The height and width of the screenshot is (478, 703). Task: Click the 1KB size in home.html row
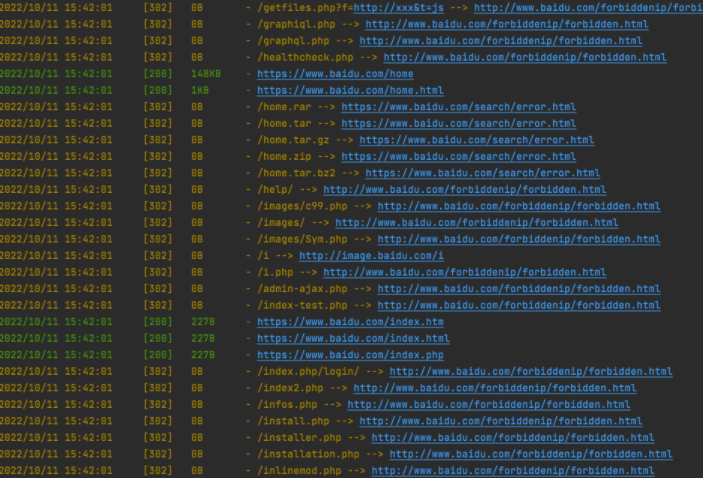tap(200, 91)
